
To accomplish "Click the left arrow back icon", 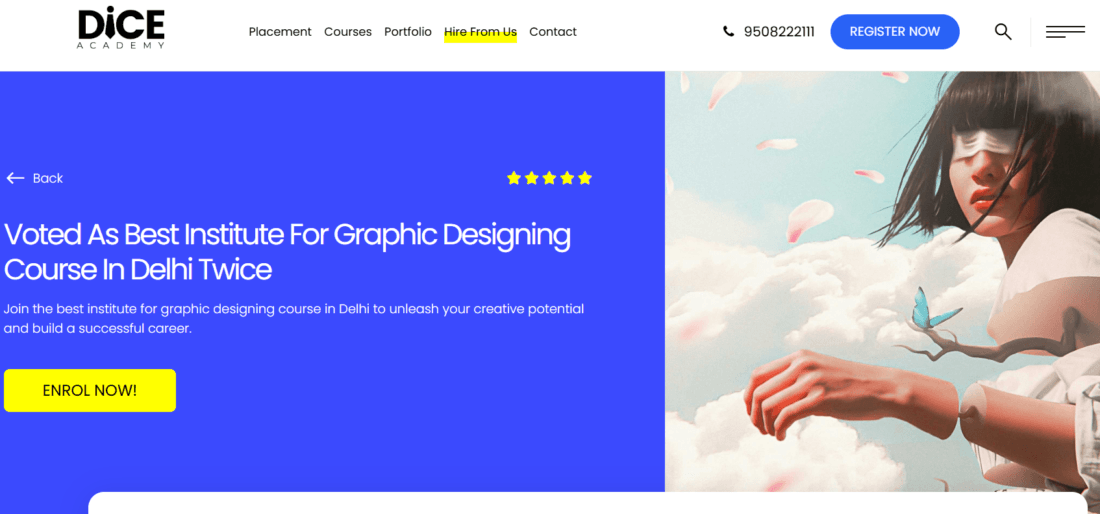I will click(15, 178).
